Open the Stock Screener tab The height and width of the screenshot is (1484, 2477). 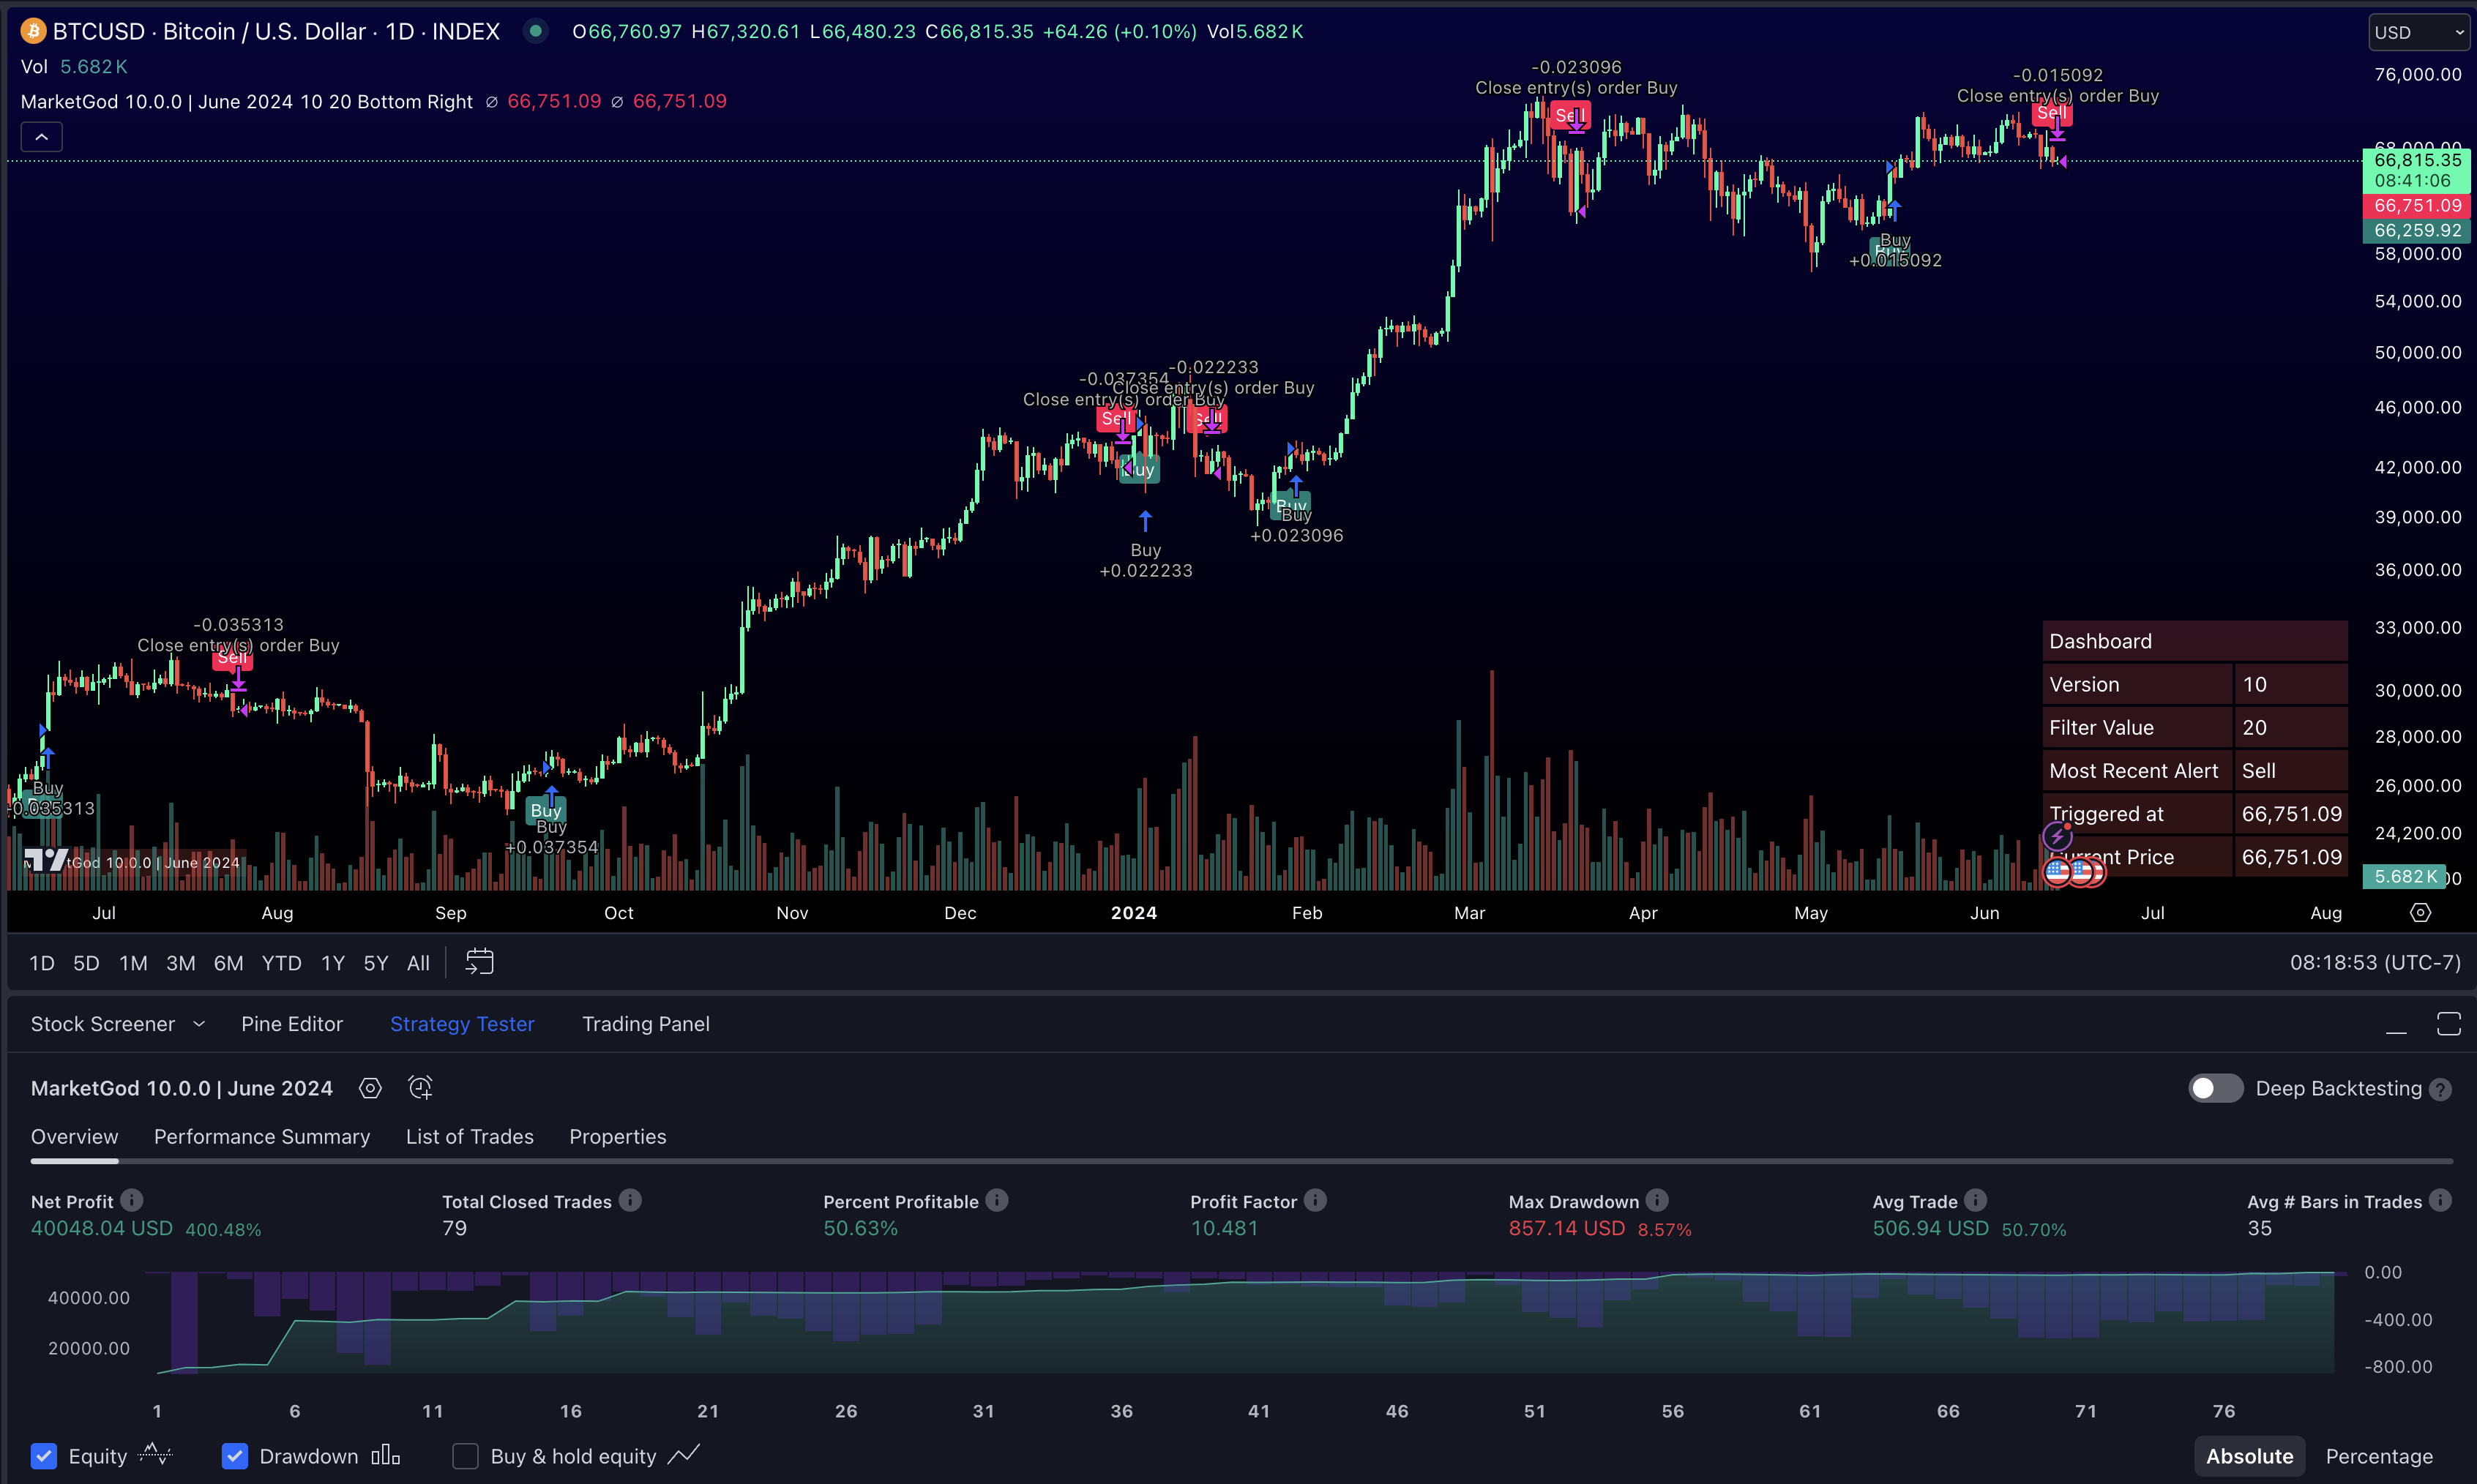pos(103,1024)
